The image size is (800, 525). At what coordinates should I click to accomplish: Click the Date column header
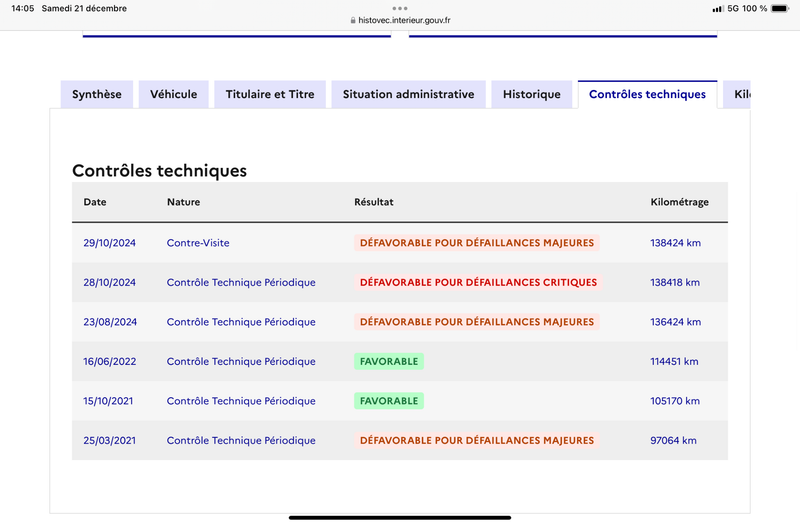pyautogui.click(x=95, y=202)
